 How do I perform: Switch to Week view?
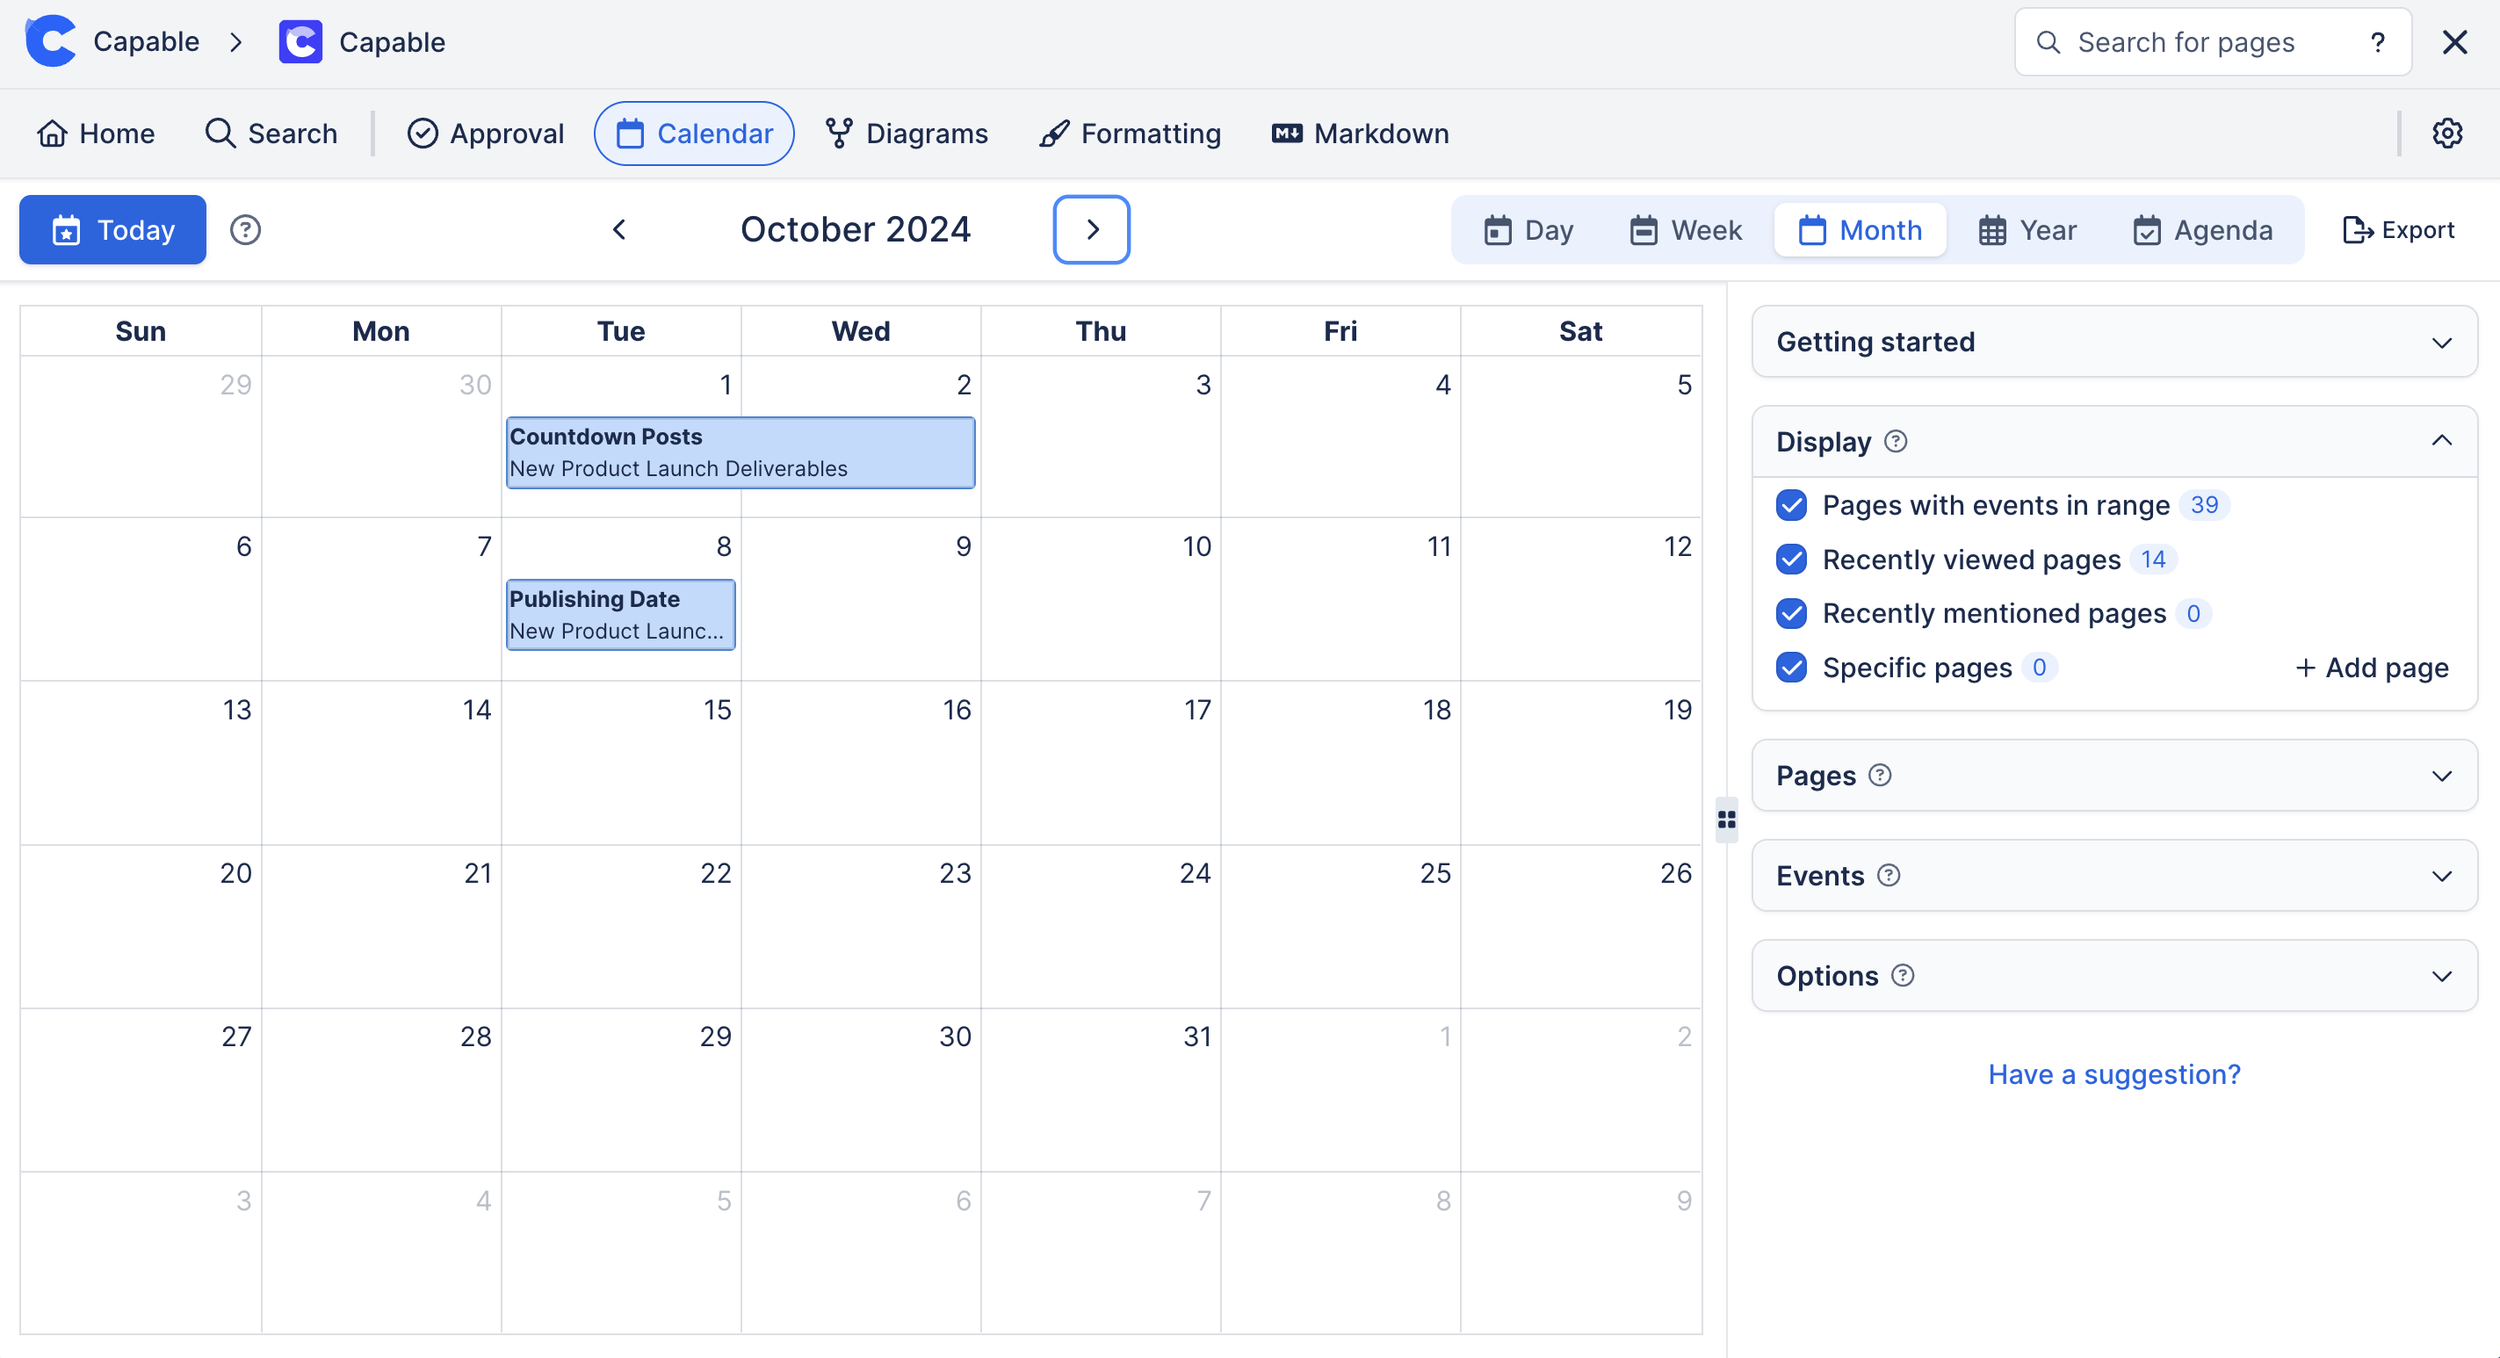pyautogui.click(x=1686, y=230)
